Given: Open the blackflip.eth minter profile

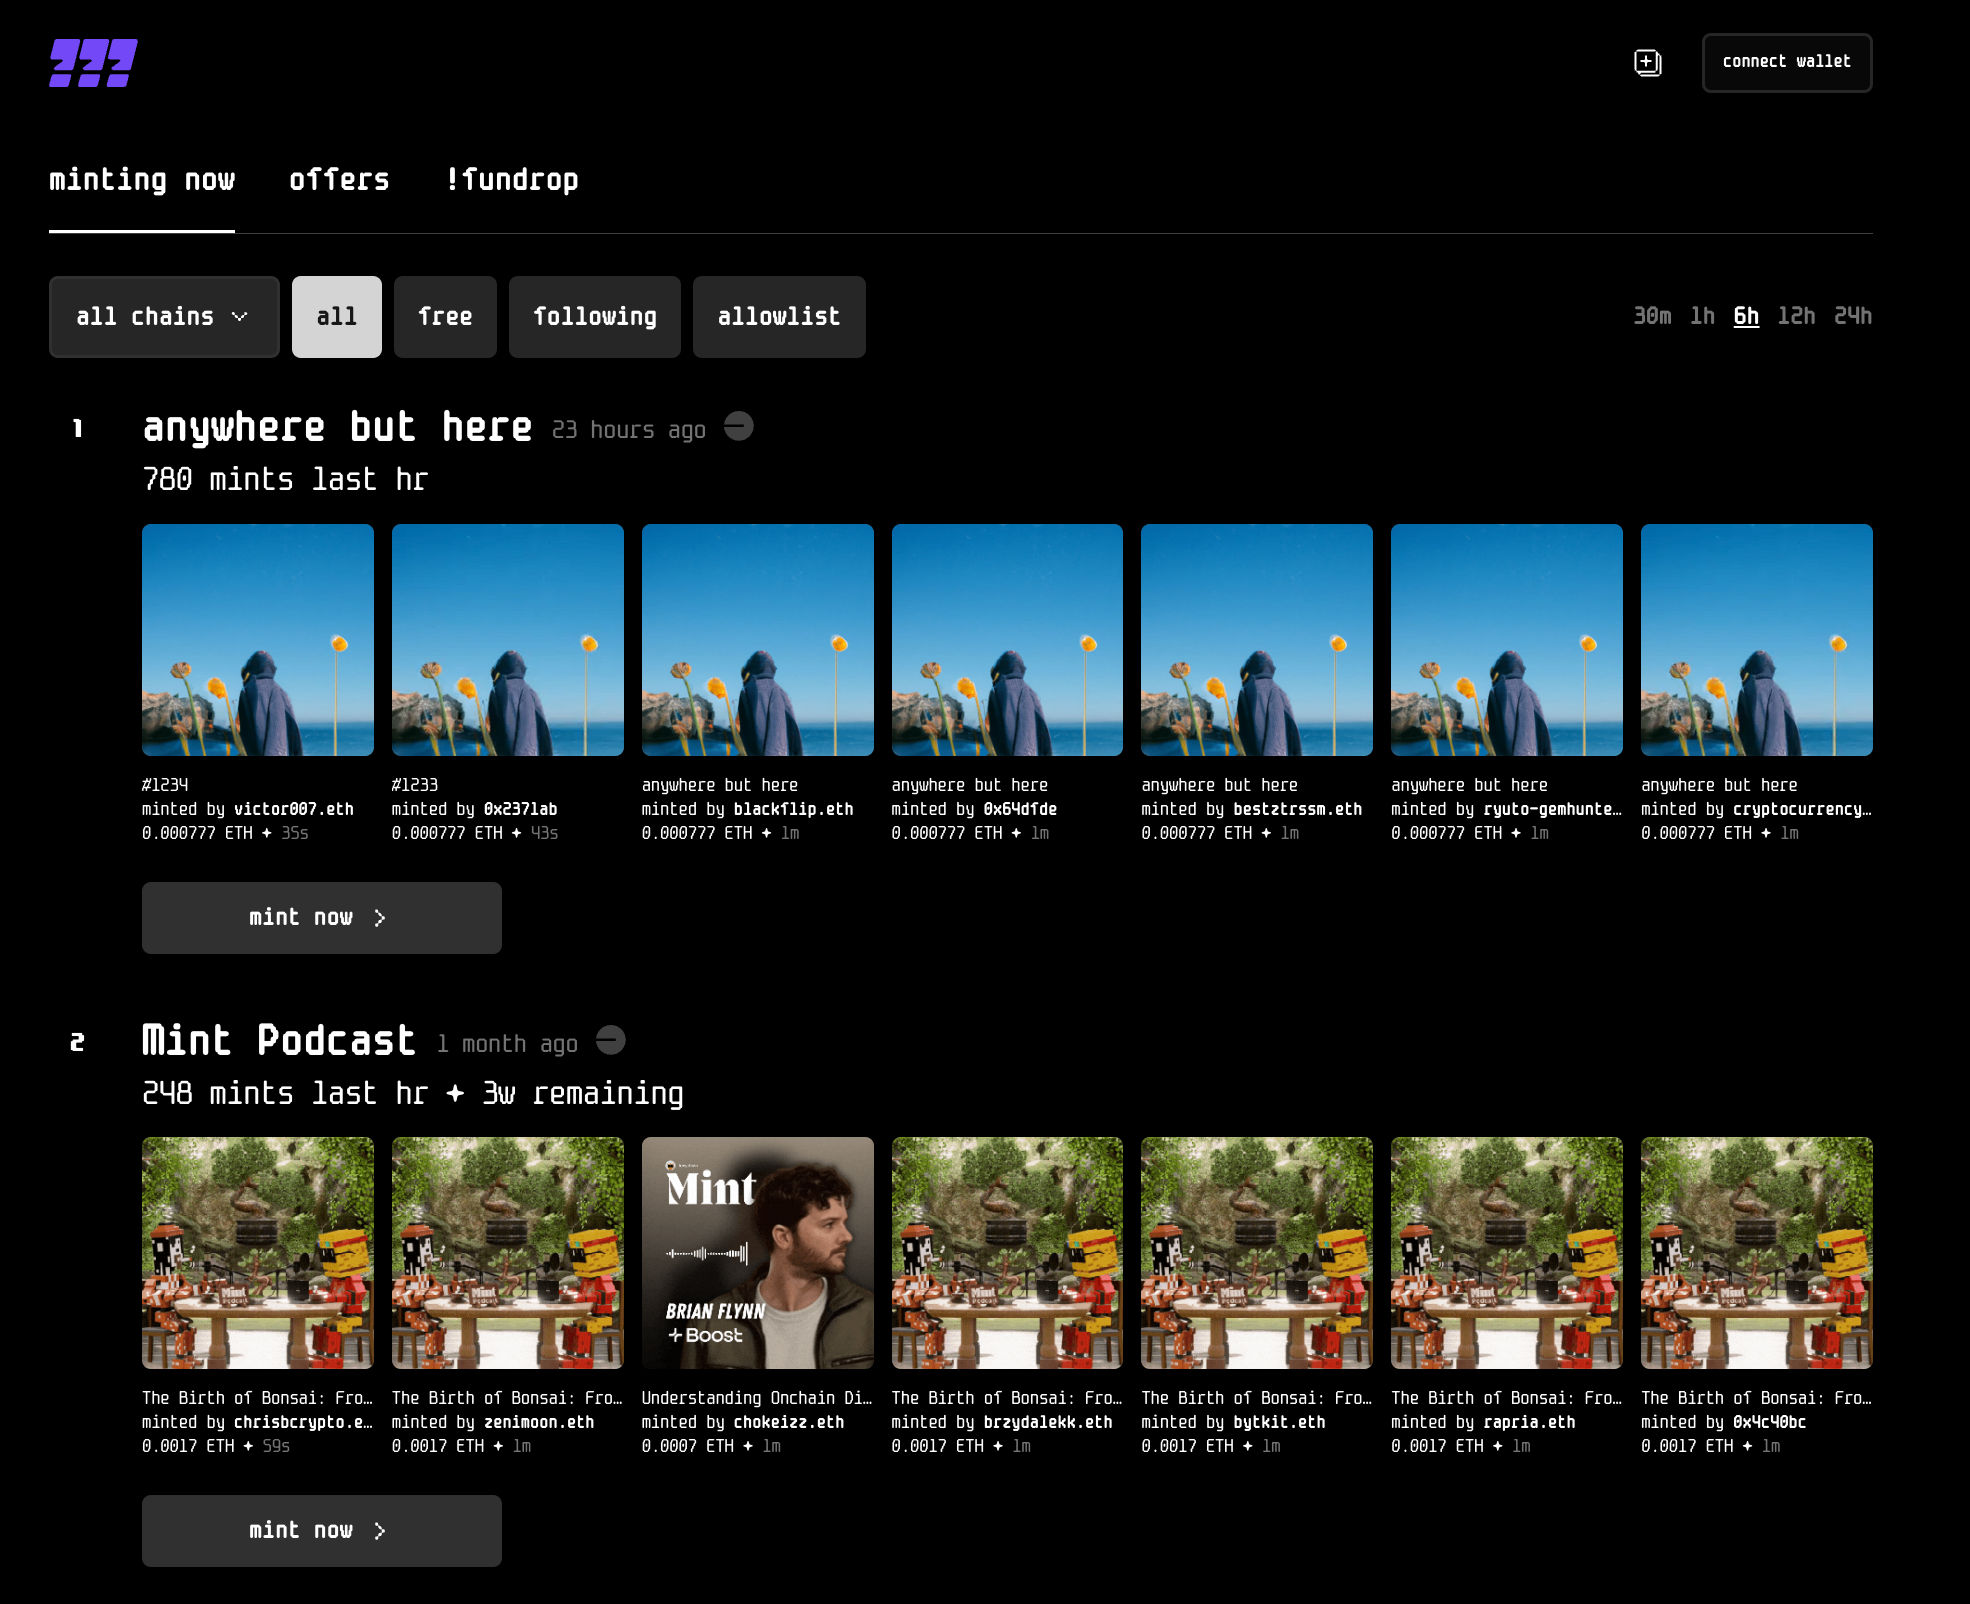Looking at the screenshot, I should click(x=794, y=809).
